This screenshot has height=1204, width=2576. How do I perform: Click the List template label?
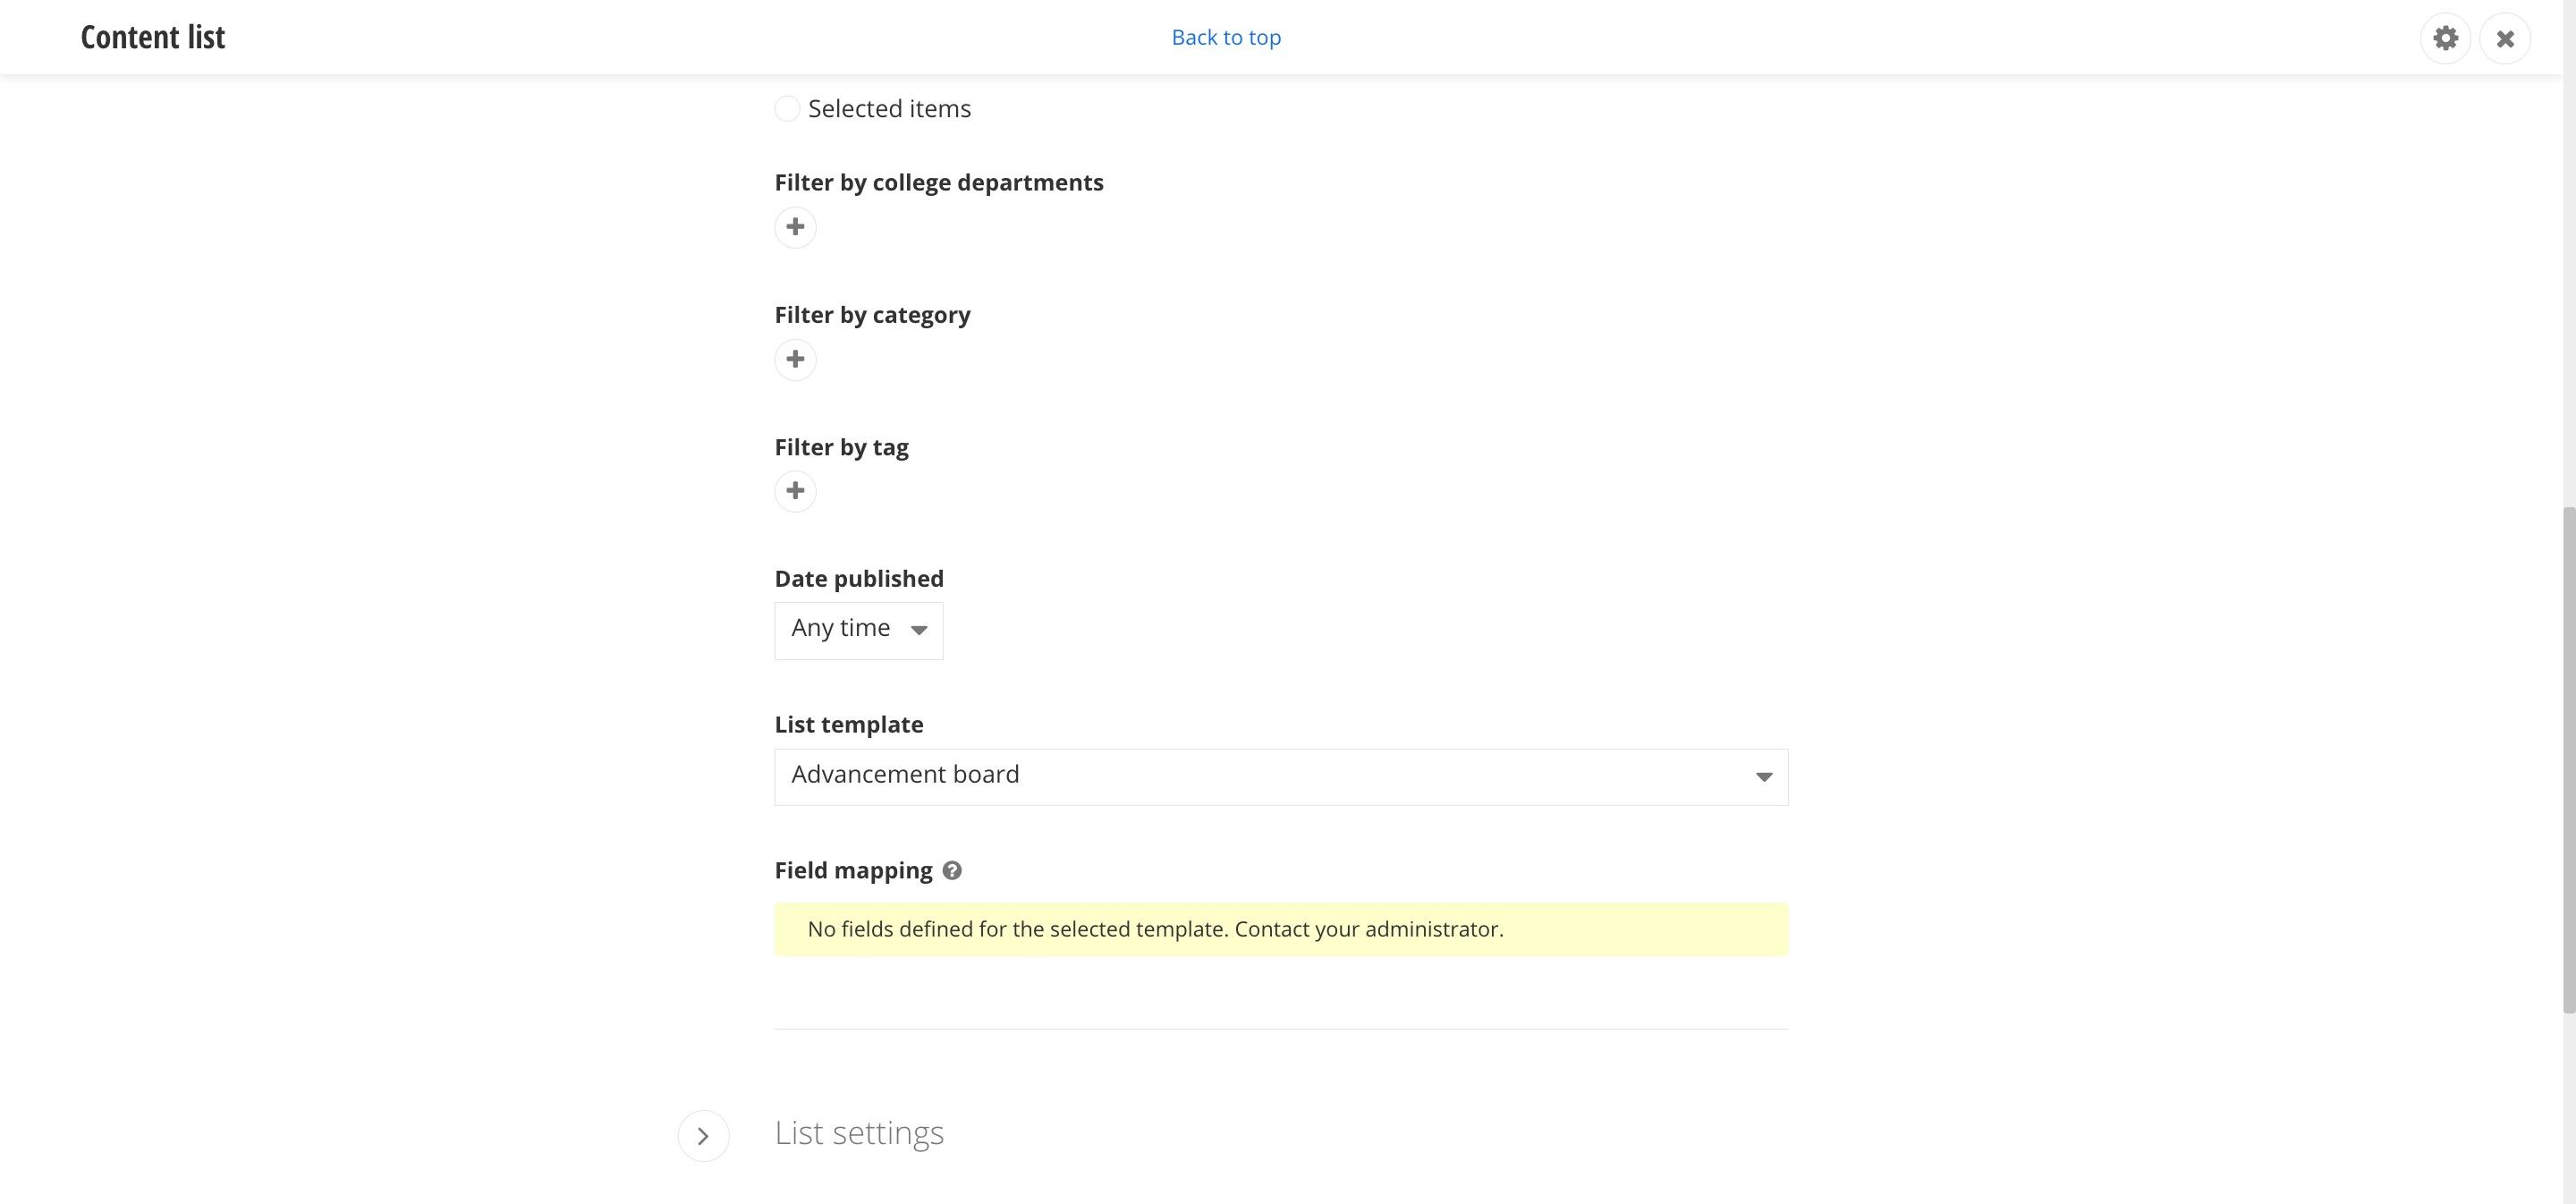pyautogui.click(x=849, y=724)
